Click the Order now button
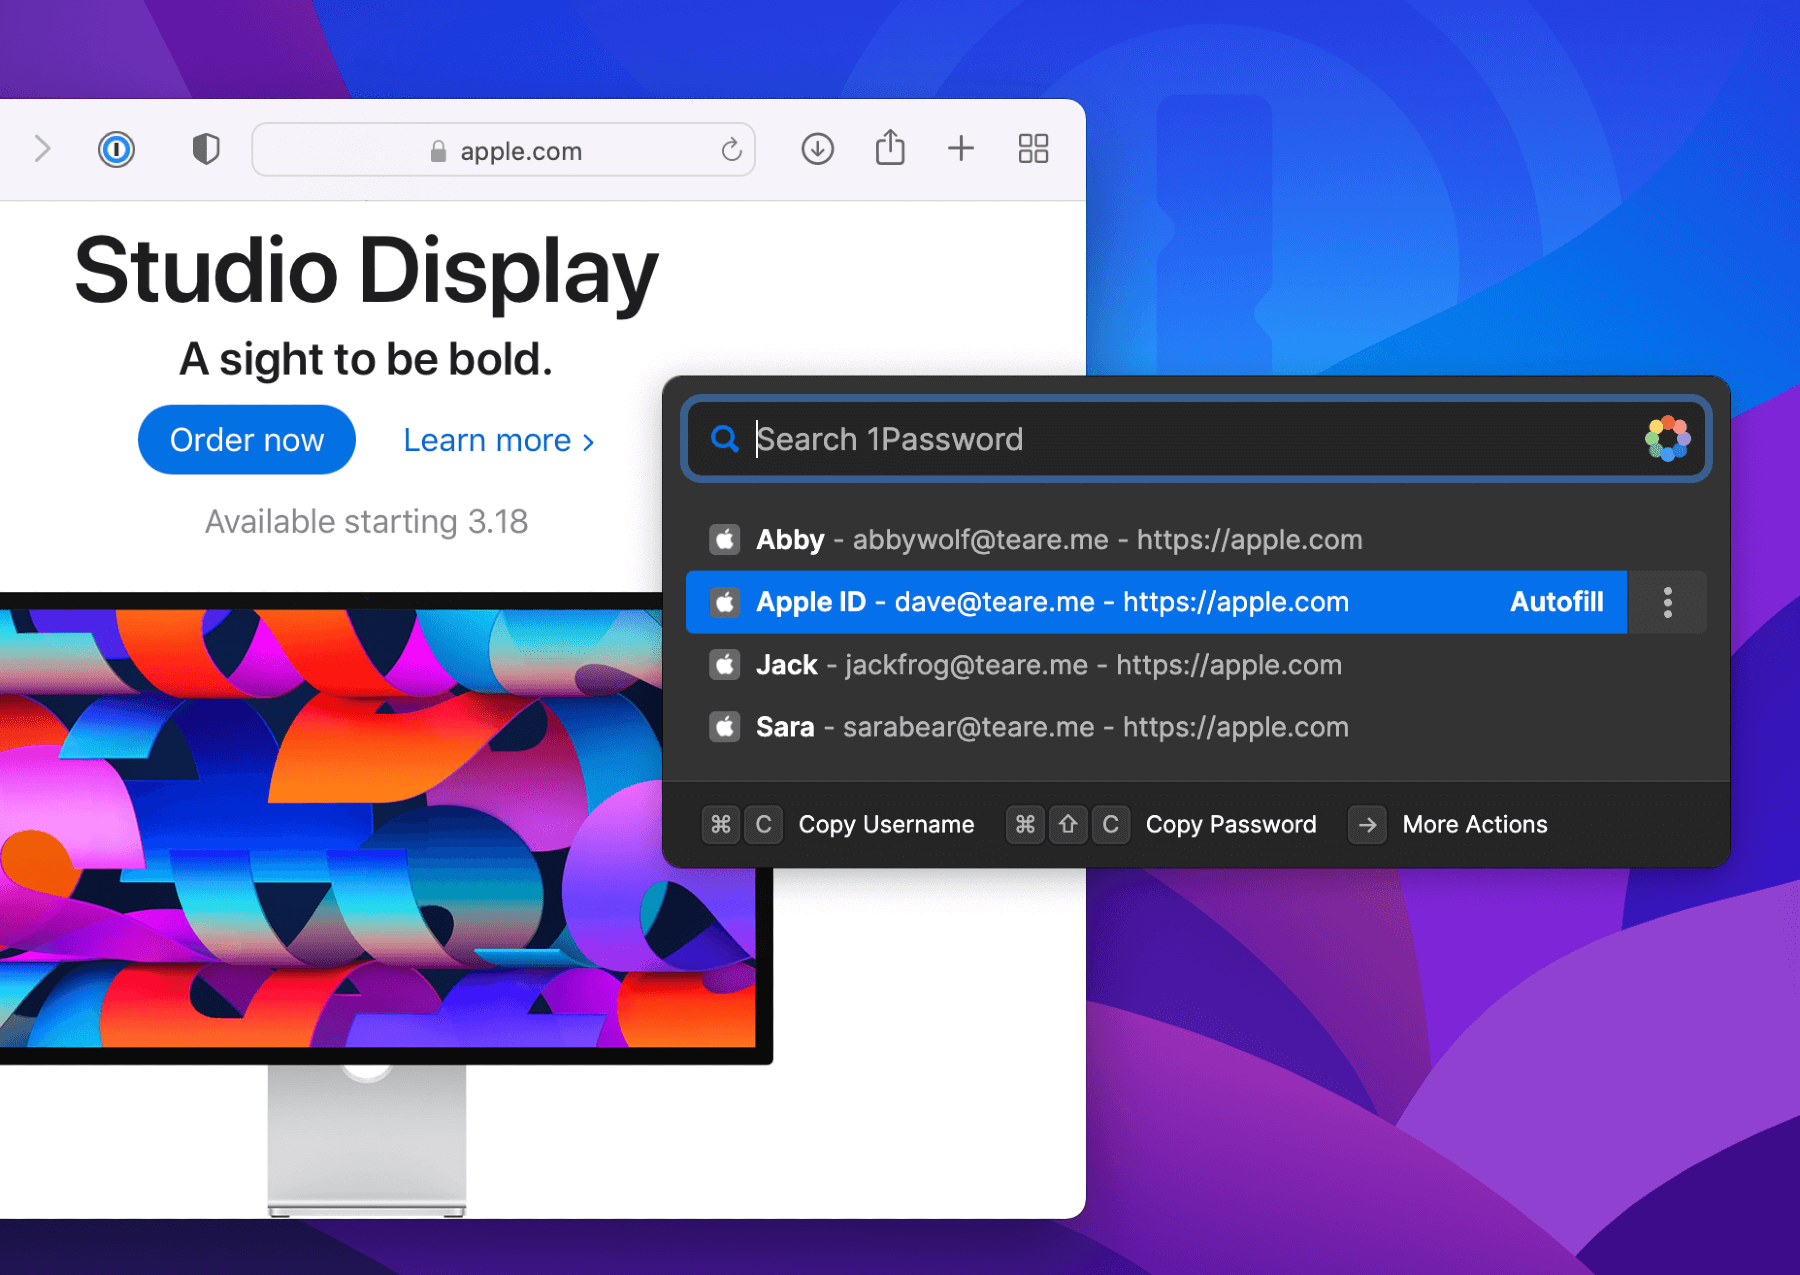This screenshot has height=1275, width=1800. click(x=246, y=439)
